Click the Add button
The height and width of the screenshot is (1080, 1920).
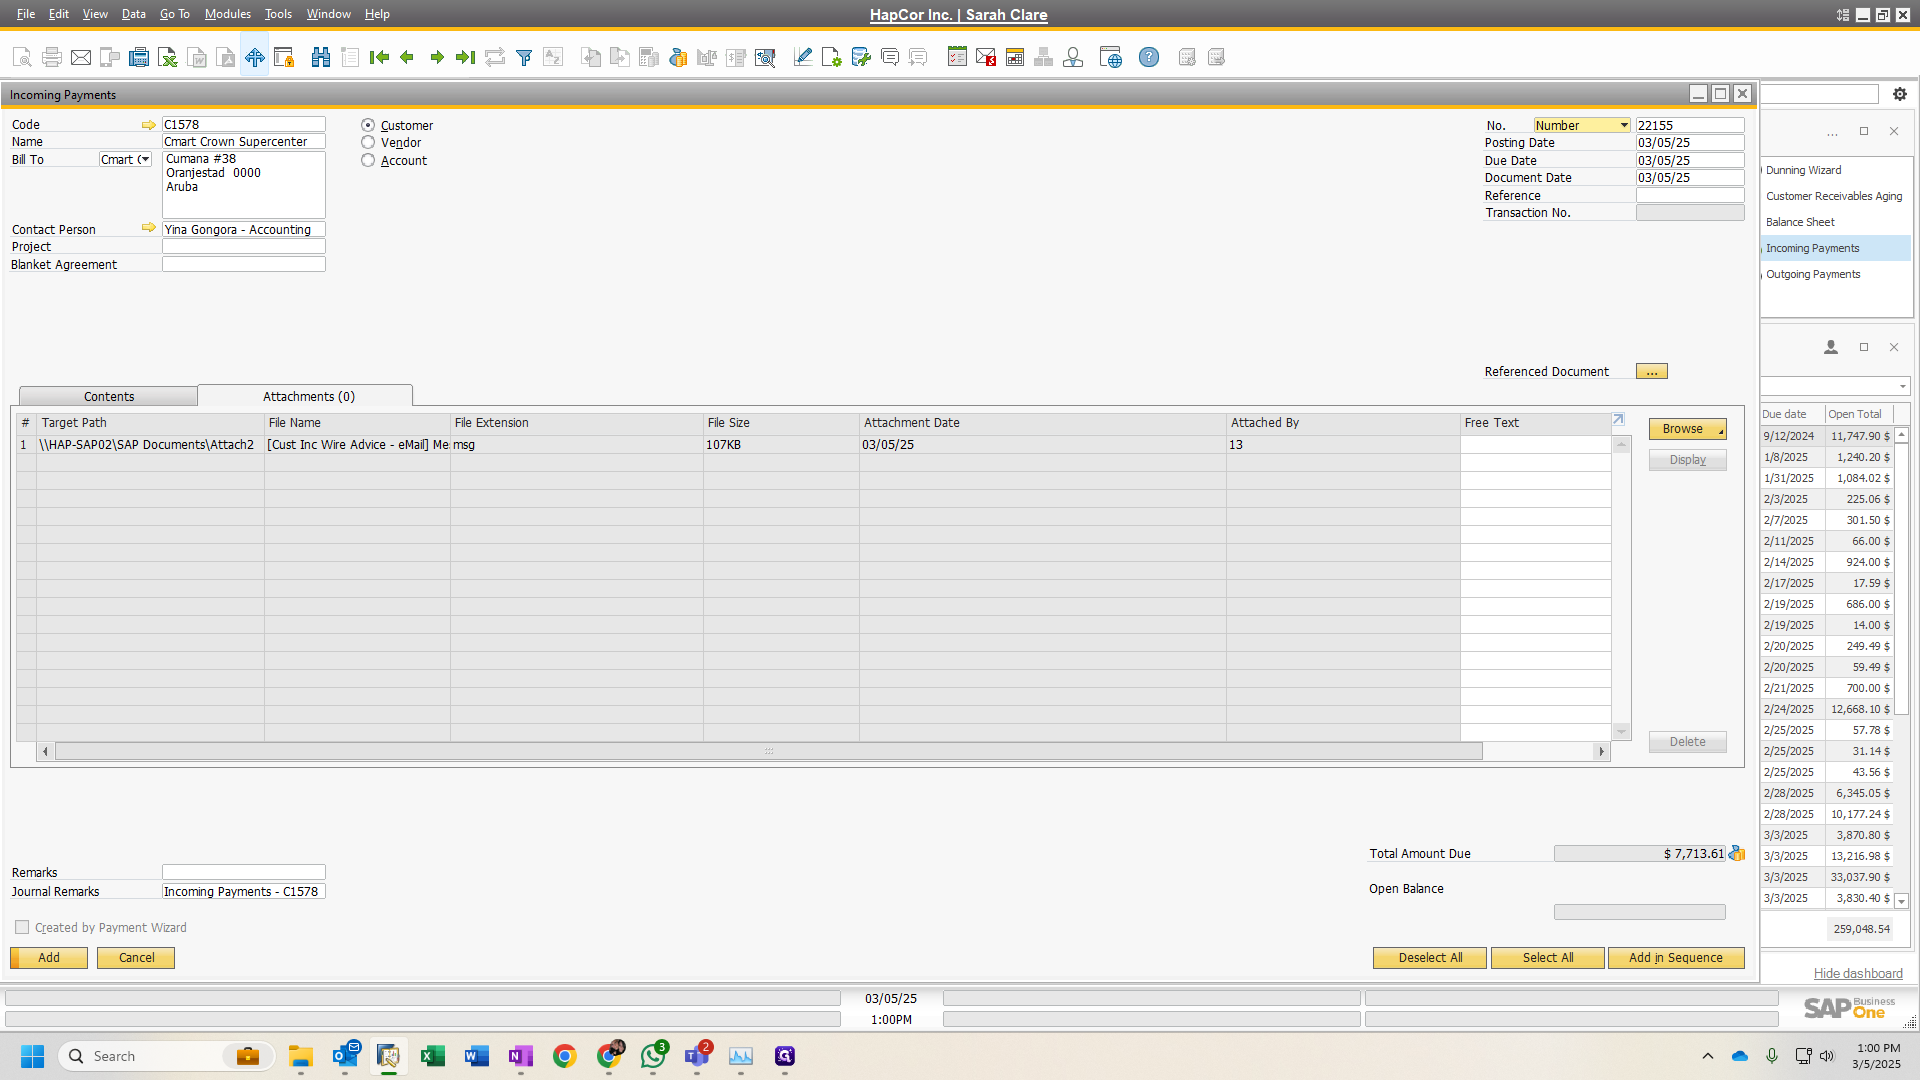tap(49, 957)
